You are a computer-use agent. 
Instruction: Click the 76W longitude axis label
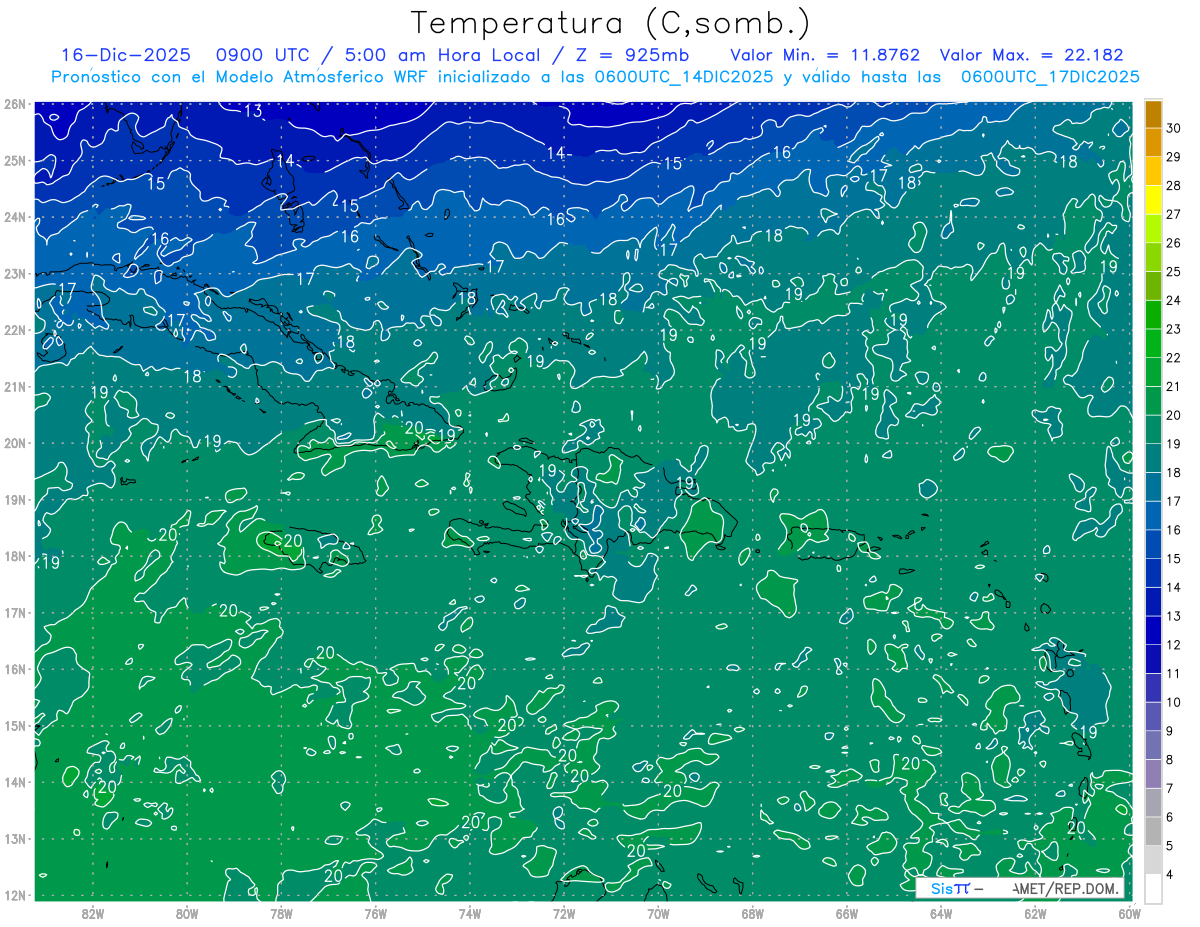(x=375, y=914)
